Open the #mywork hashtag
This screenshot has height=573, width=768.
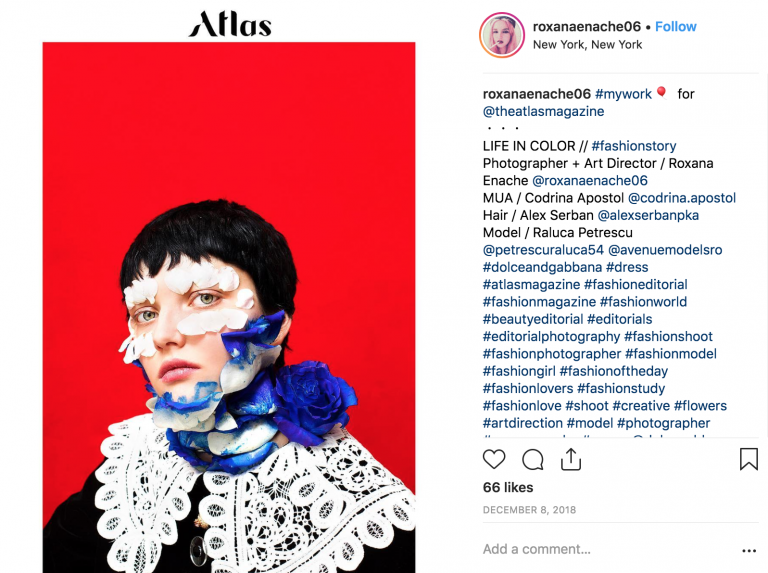[x=623, y=94]
